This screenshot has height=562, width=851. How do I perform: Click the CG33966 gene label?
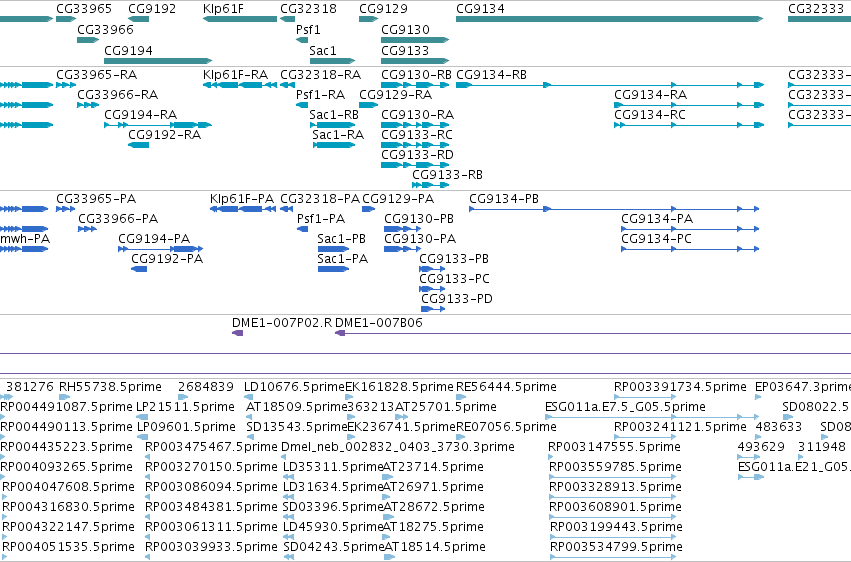[x=105, y=29]
